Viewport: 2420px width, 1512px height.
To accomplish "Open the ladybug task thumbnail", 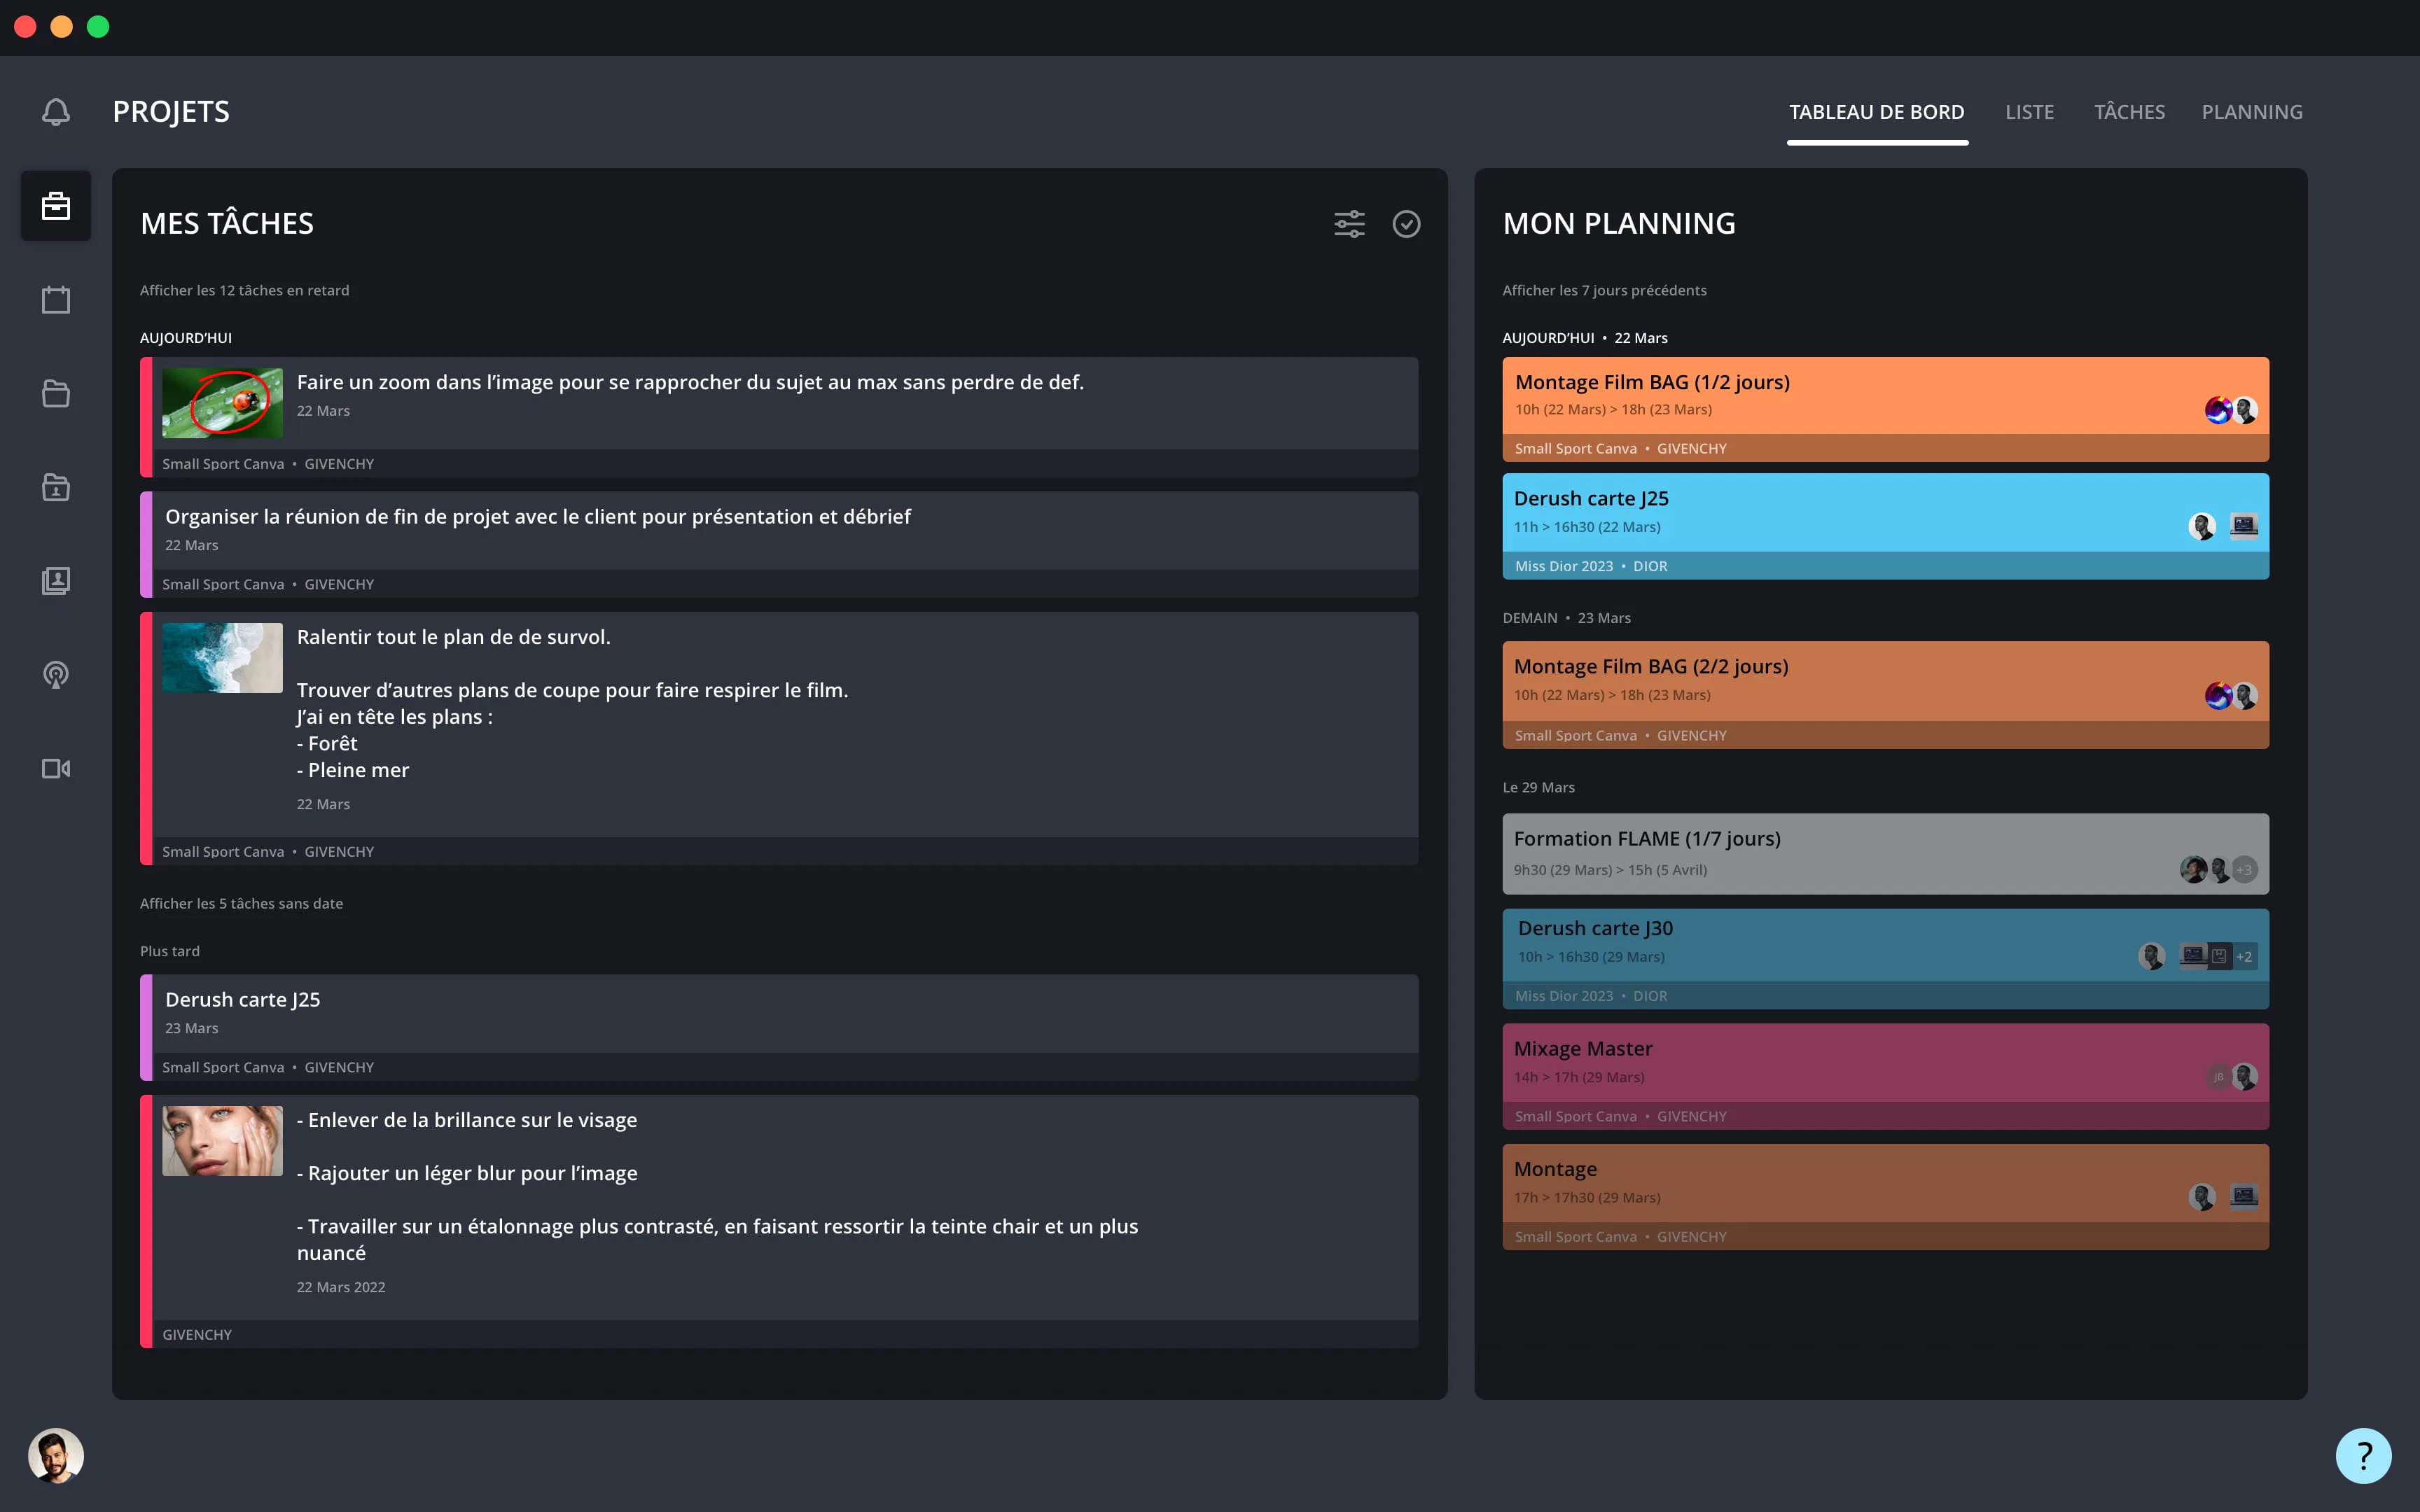I will [222, 403].
